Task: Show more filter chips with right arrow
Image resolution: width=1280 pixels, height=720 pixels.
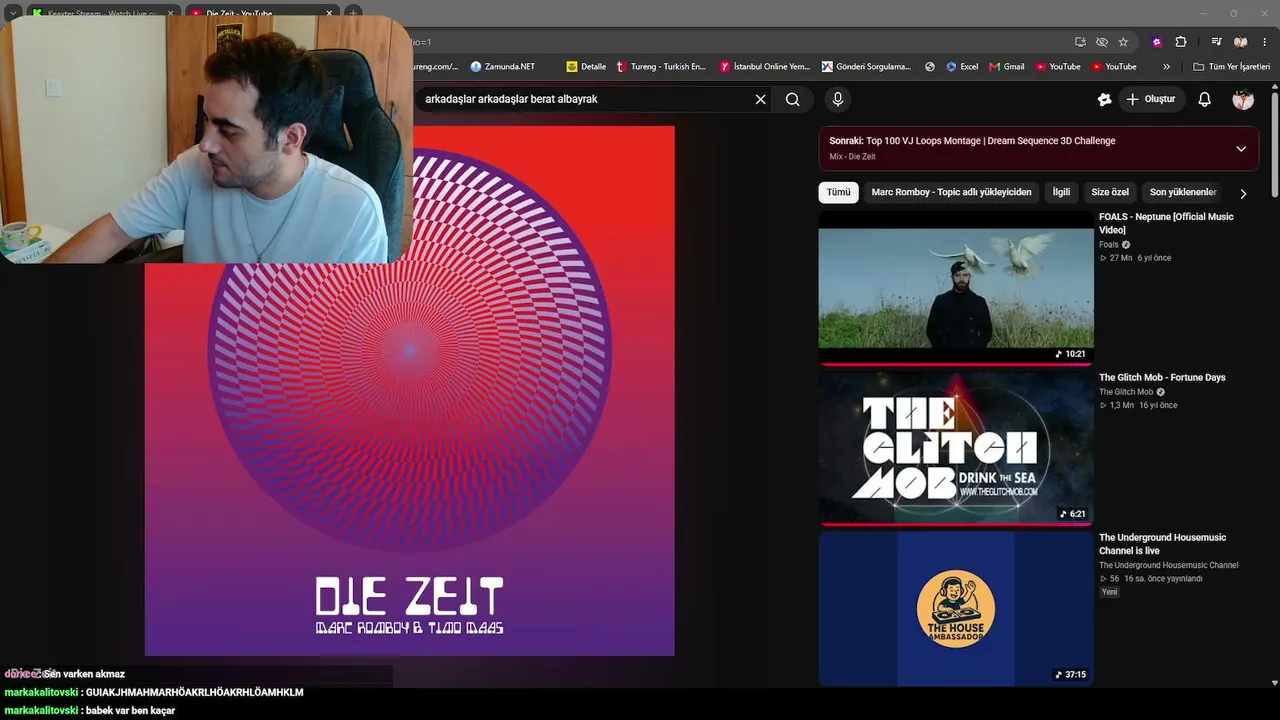Action: (1243, 193)
